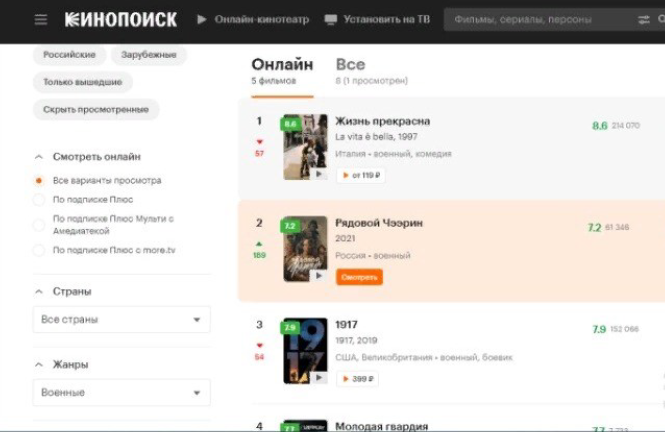Select По подписке Плюс radio option
This screenshot has width=665, height=432.
pos(39,200)
